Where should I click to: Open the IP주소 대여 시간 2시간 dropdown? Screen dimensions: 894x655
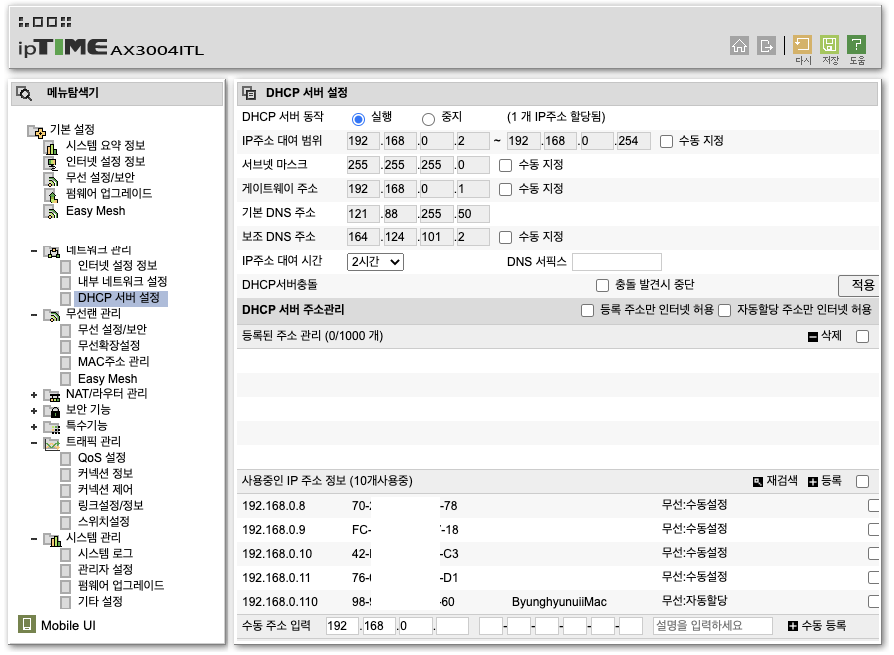375,262
